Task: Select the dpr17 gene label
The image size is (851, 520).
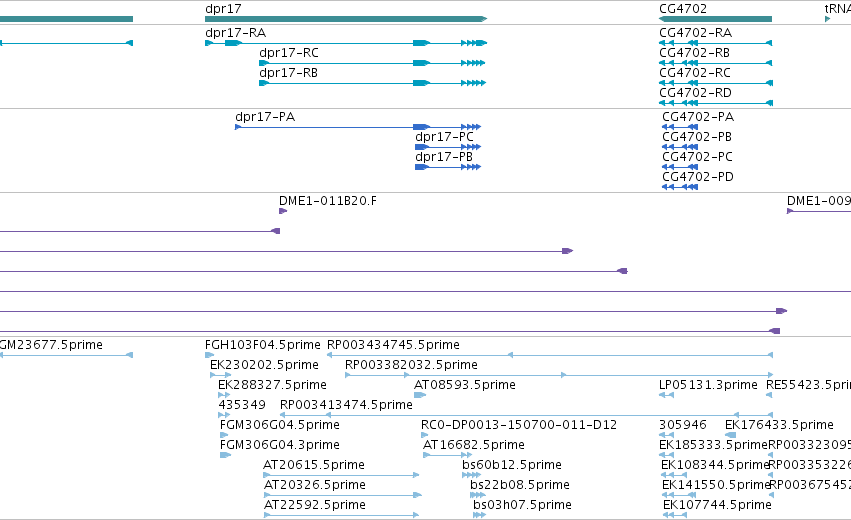Action: (223, 9)
